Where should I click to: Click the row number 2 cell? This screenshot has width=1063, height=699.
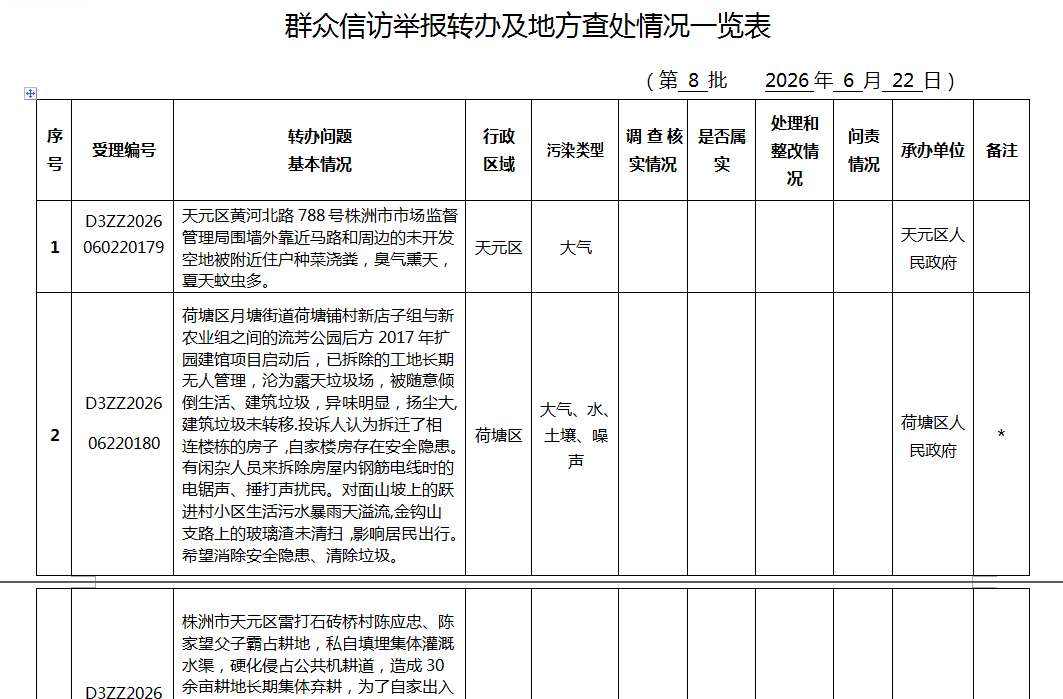point(54,435)
